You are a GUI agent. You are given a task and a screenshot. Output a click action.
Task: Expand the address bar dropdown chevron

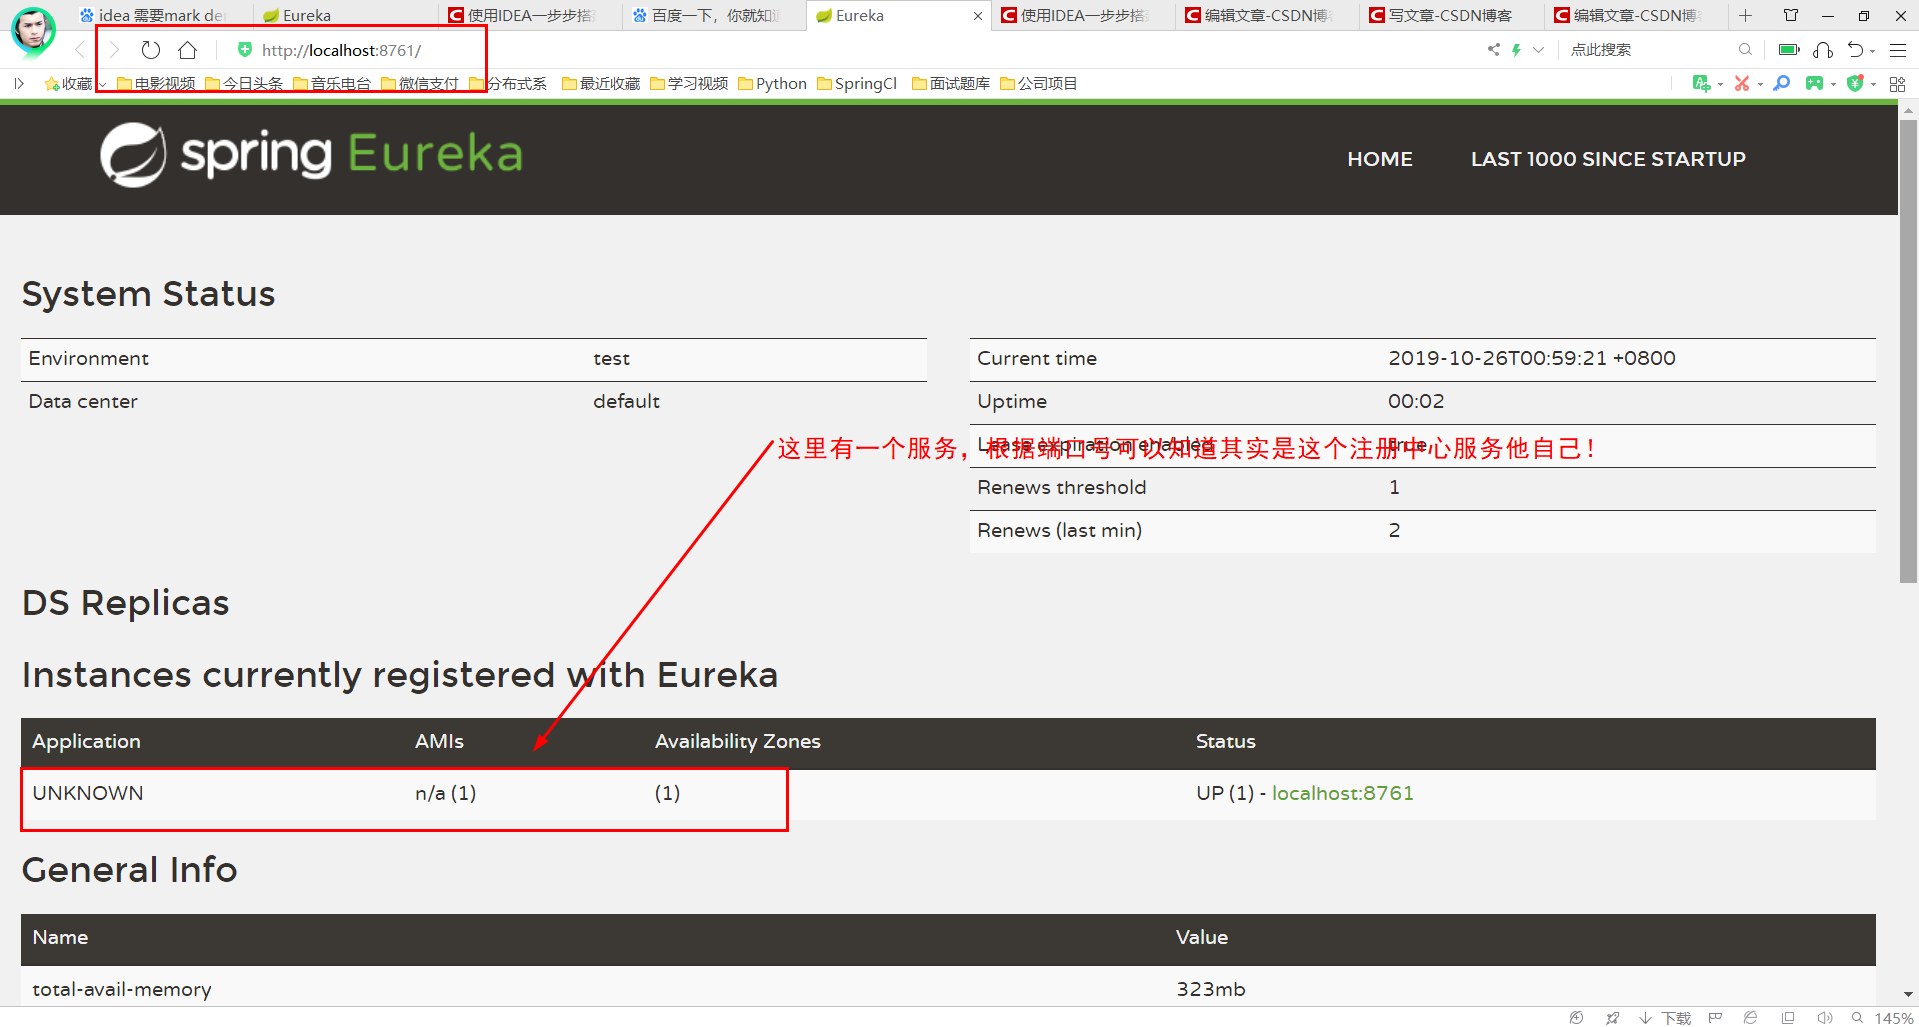tap(1538, 50)
